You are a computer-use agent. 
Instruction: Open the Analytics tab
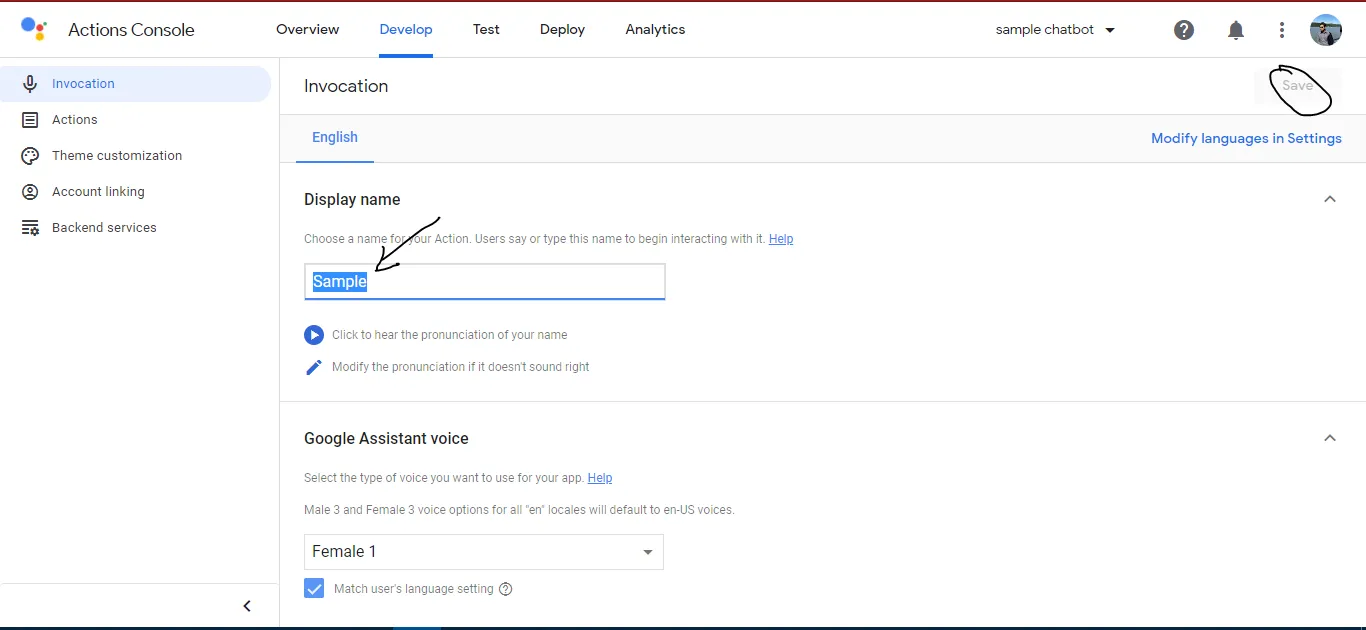pyautogui.click(x=655, y=29)
